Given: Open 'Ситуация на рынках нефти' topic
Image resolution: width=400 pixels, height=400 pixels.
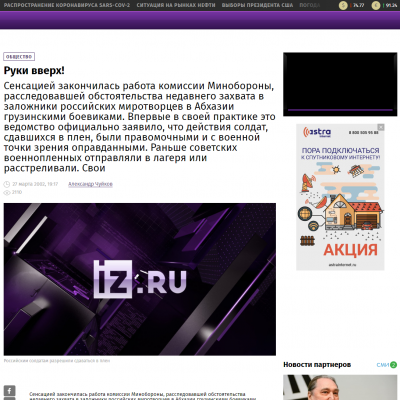Looking at the screenshot, I should pos(176,5).
